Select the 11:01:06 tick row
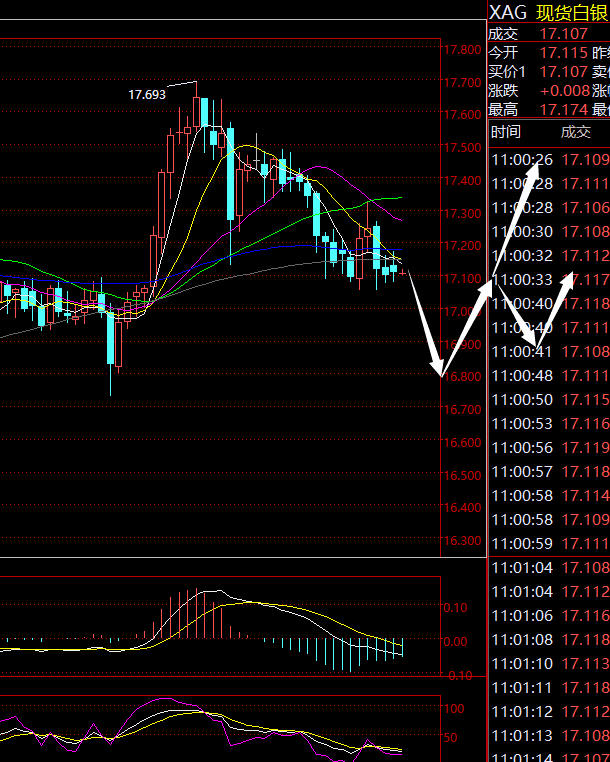This screenshot has width=610, height=762. pyautogui.click(x=548, y=617)
